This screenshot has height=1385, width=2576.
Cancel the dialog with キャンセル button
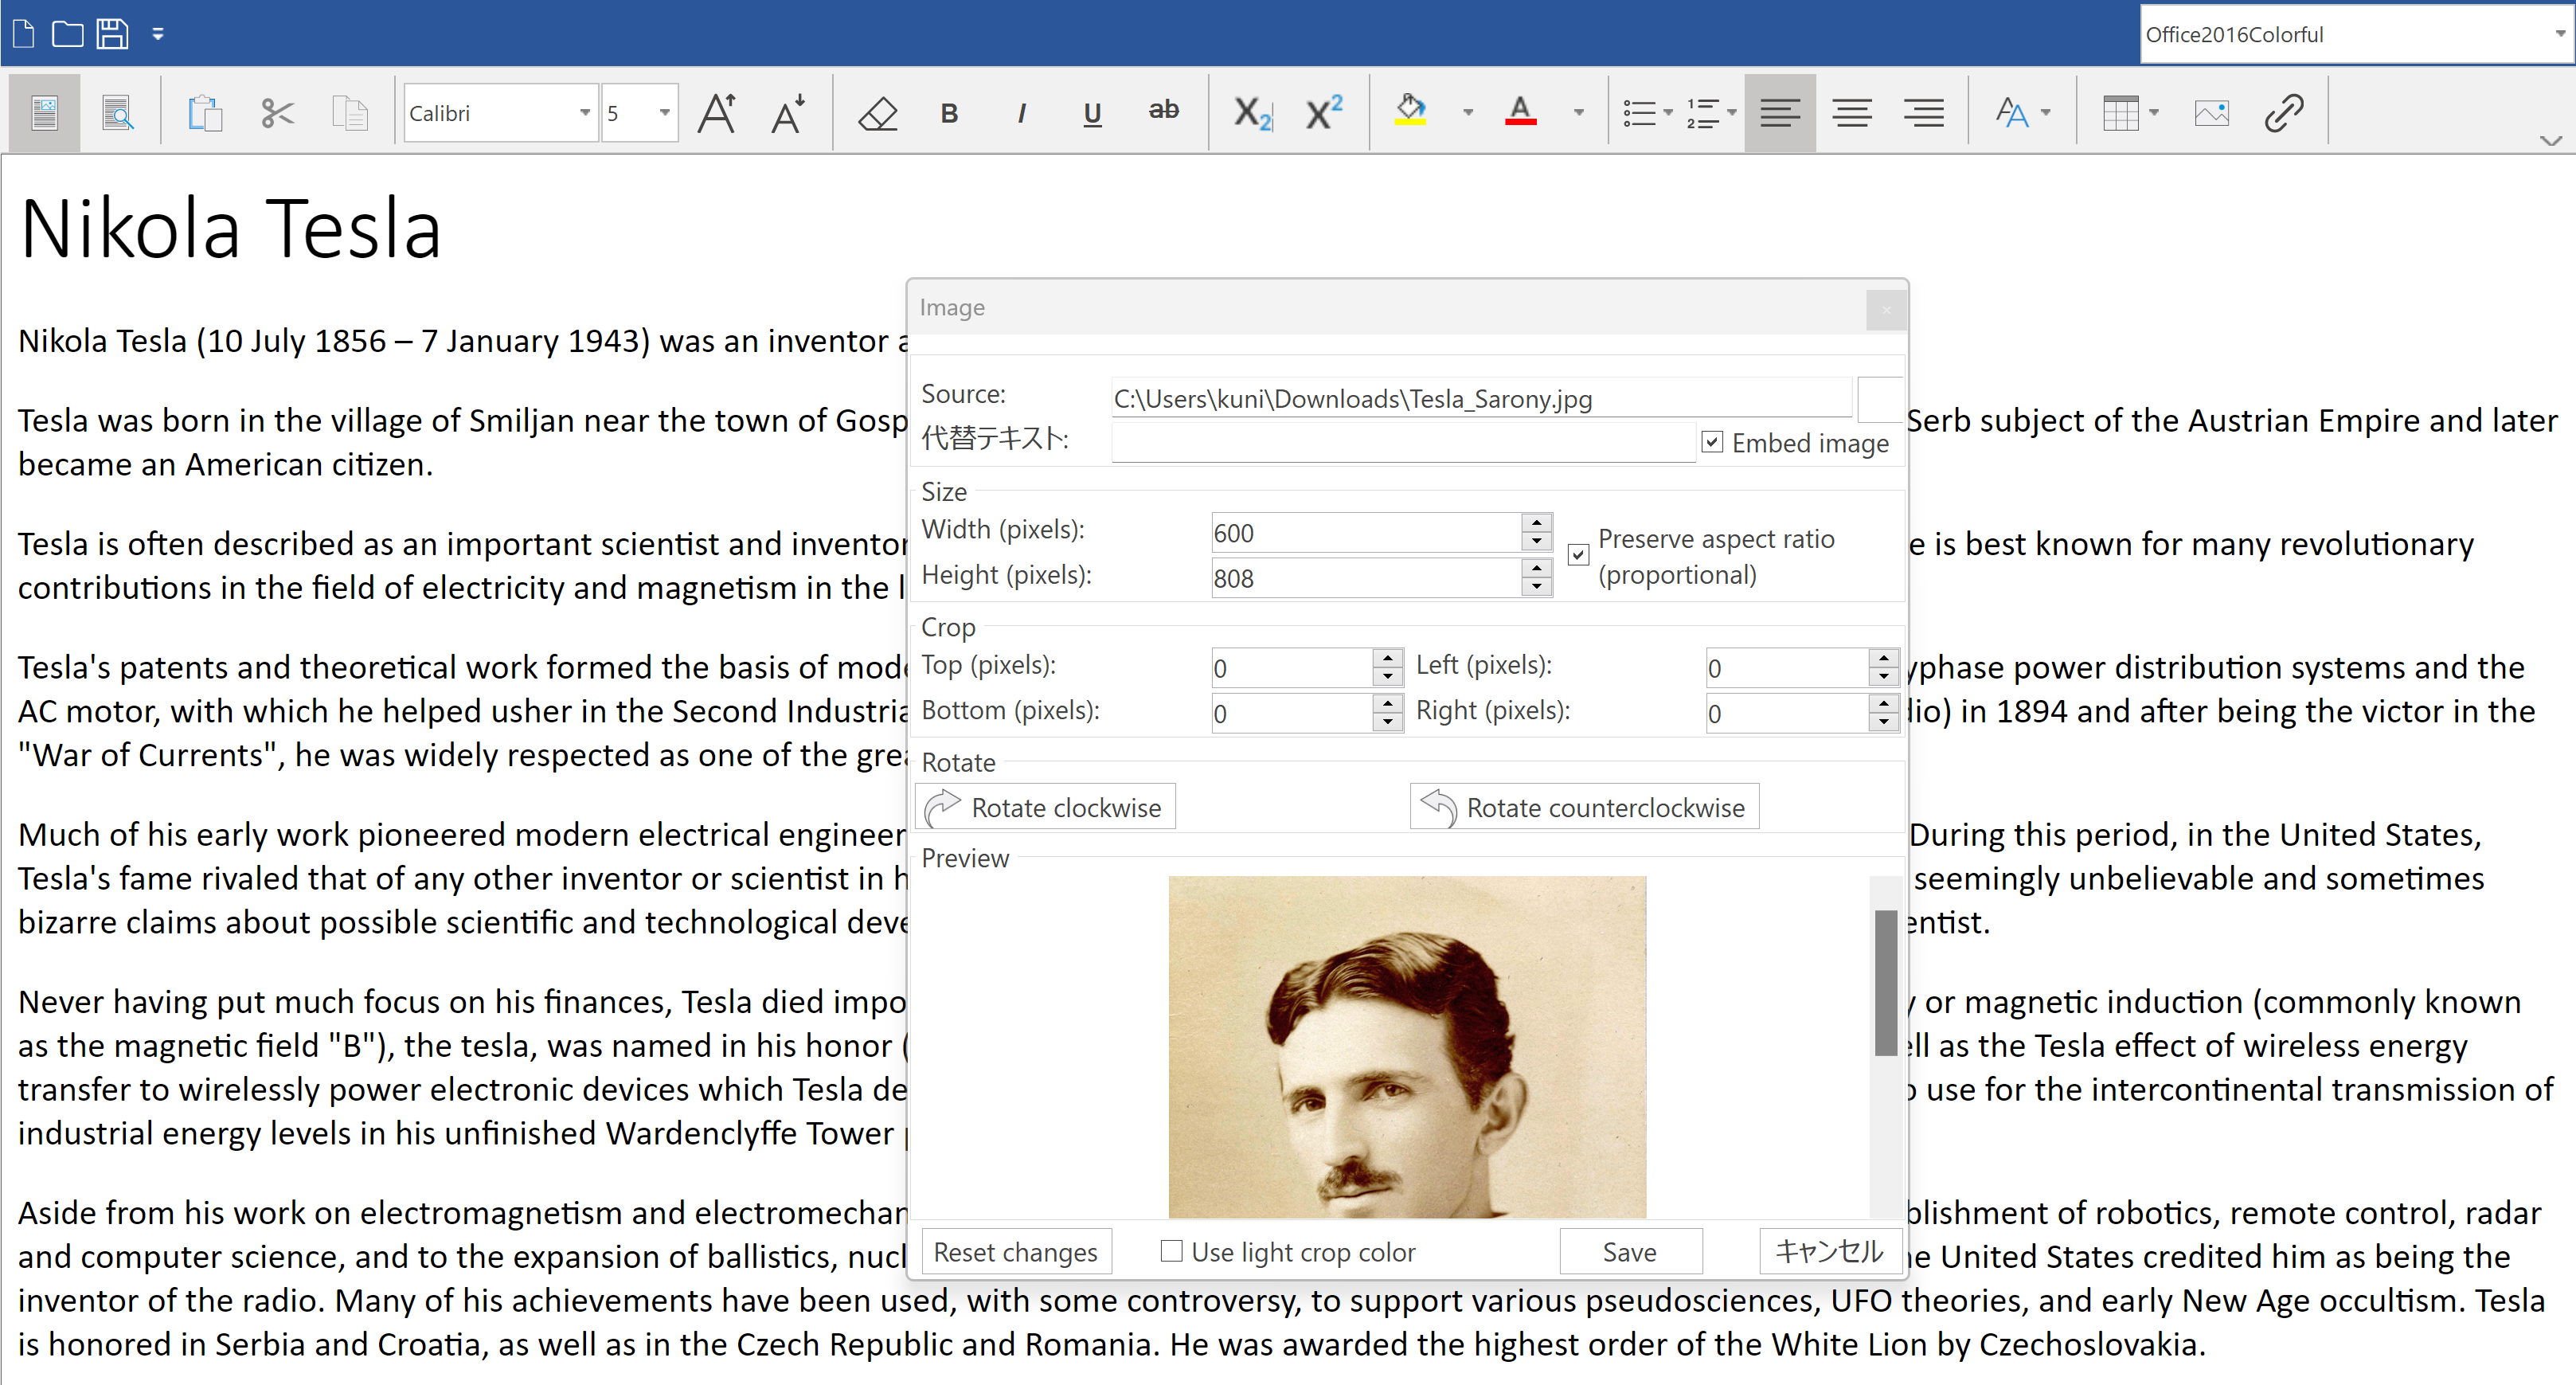[1829, 1252]
